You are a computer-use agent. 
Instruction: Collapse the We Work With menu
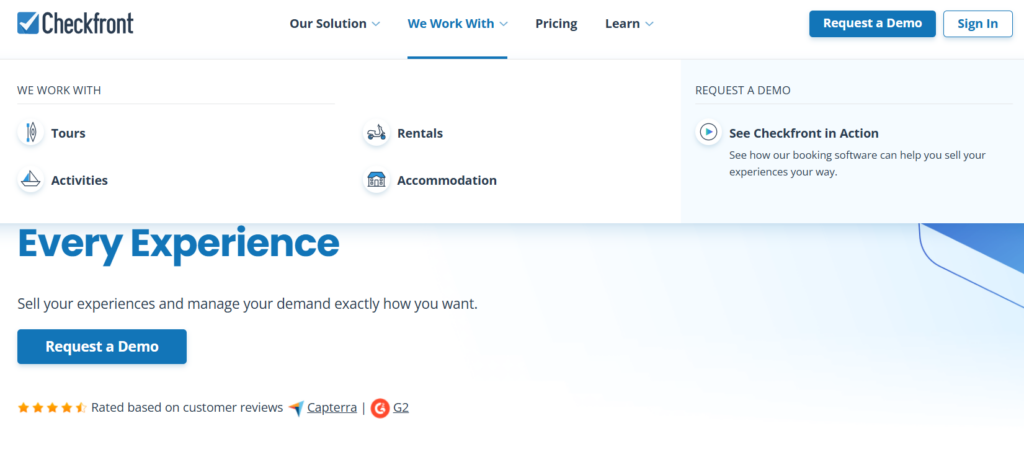(x=457, y=24)
